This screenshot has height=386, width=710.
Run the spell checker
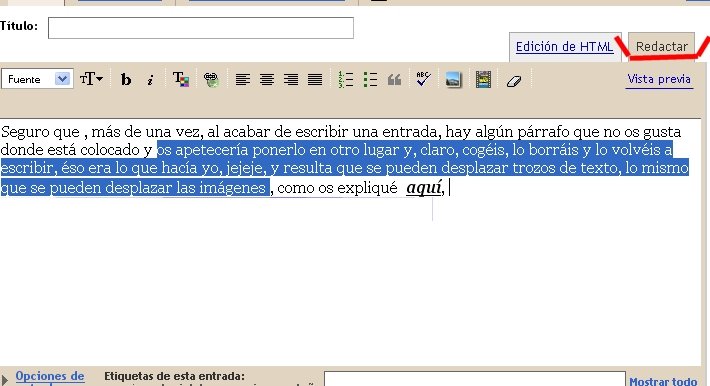coord(423,79)
